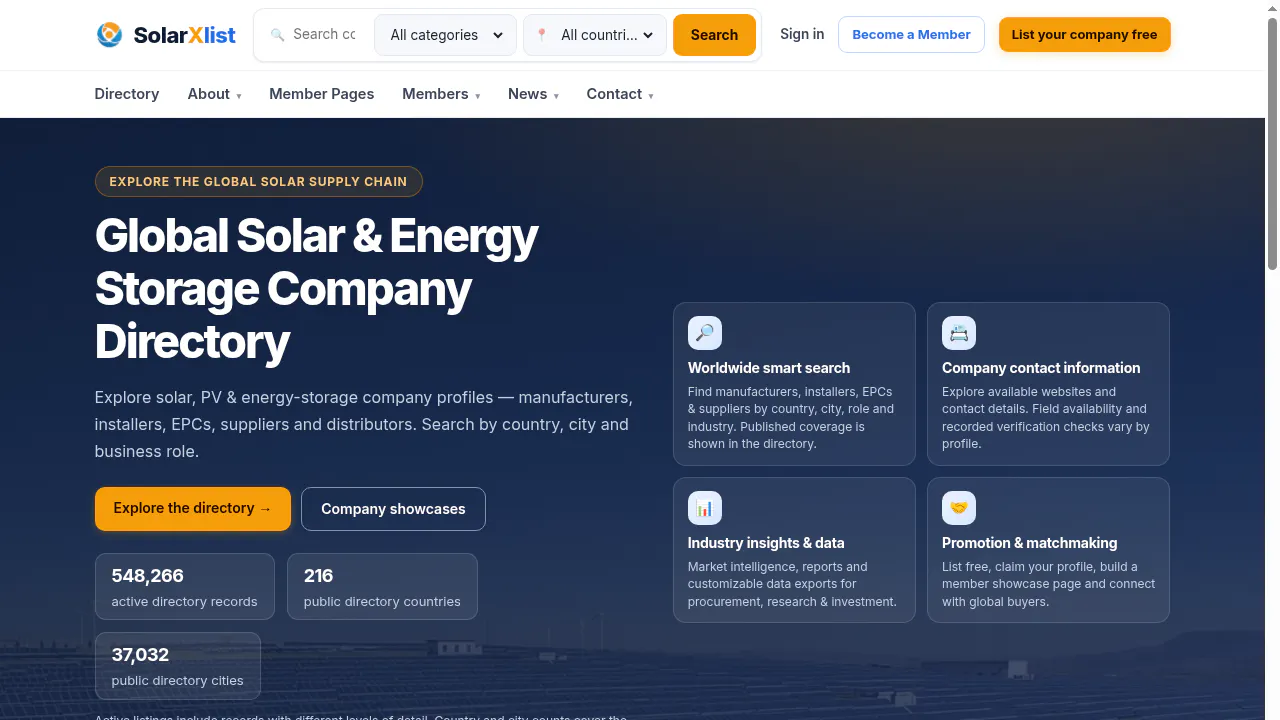Focus the company search input field

coord(324,34)
